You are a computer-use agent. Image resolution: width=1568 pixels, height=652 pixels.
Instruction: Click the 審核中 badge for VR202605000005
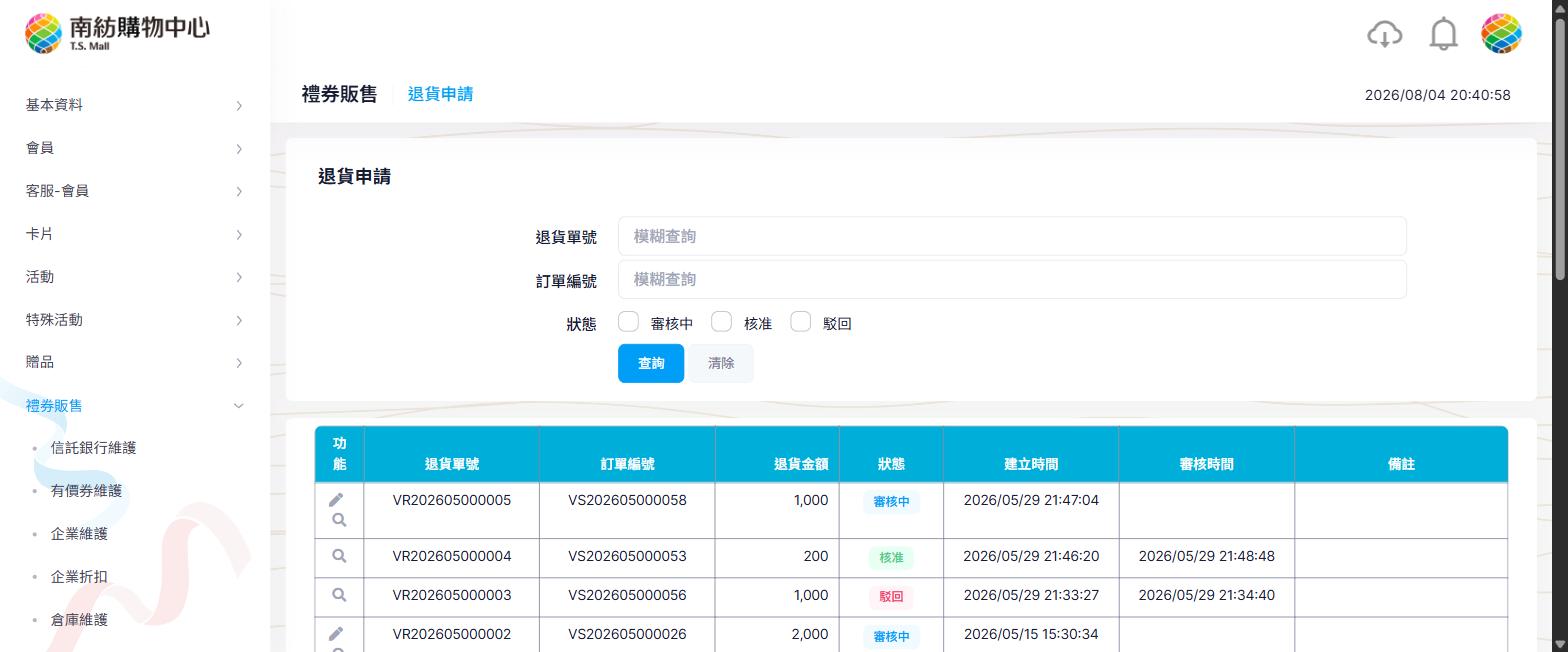tap(891, 501)
